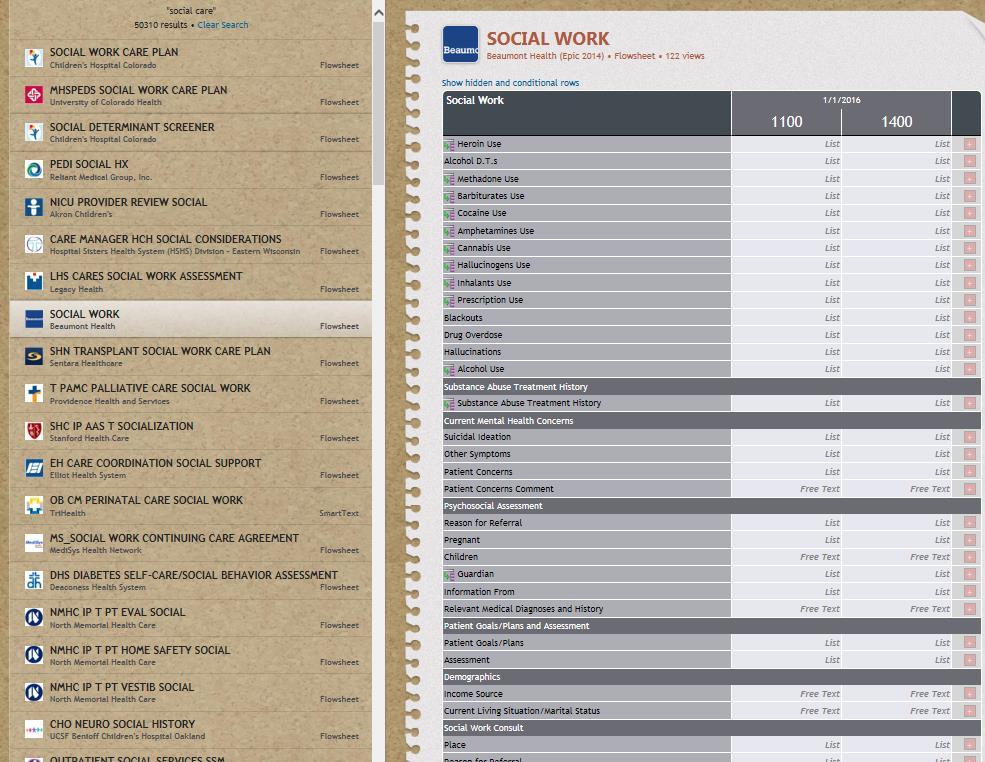This screenshot has height=762, width=985.
Task: Click the Free Text cell for Children at 1100
Action: [x=786, y=557]
